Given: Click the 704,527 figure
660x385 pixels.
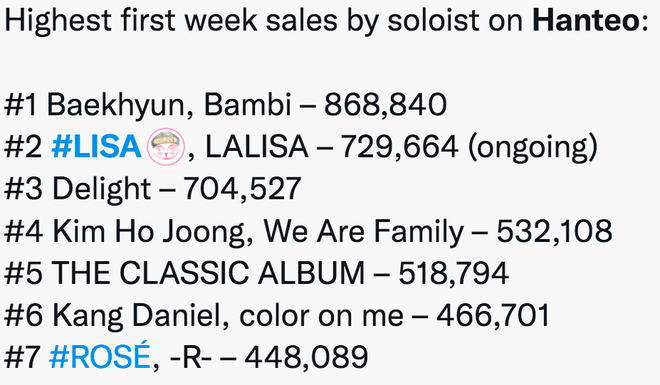Looking at the screenshot, I should 242,189.
